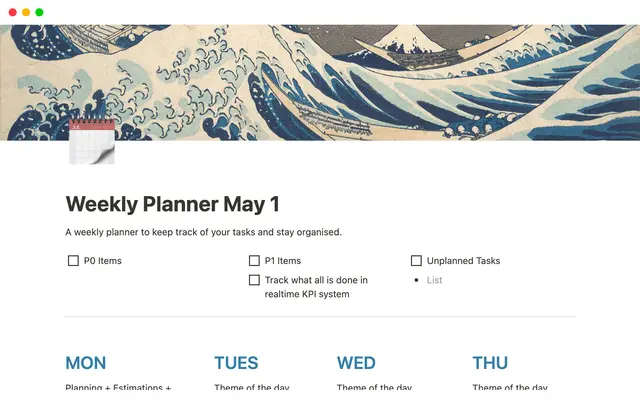Click the Unplanned Tasks label text
The height and width of the screenshot is (400, 640).
tap(463, 261)
